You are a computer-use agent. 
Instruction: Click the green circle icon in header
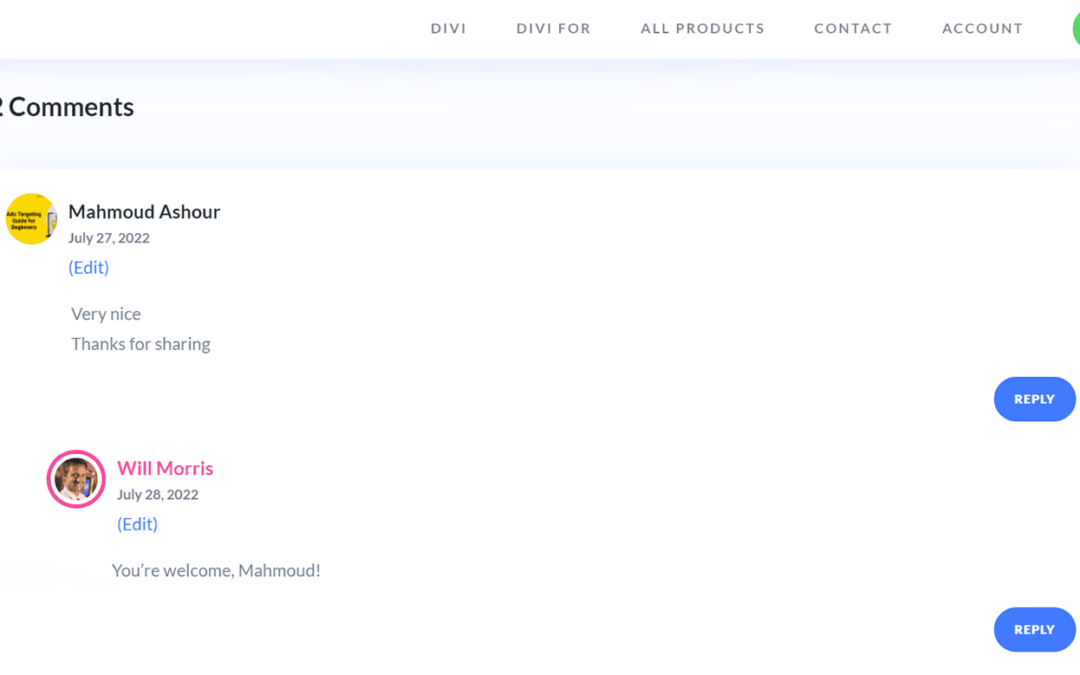pyautogui.click(x=1075, y=29)
